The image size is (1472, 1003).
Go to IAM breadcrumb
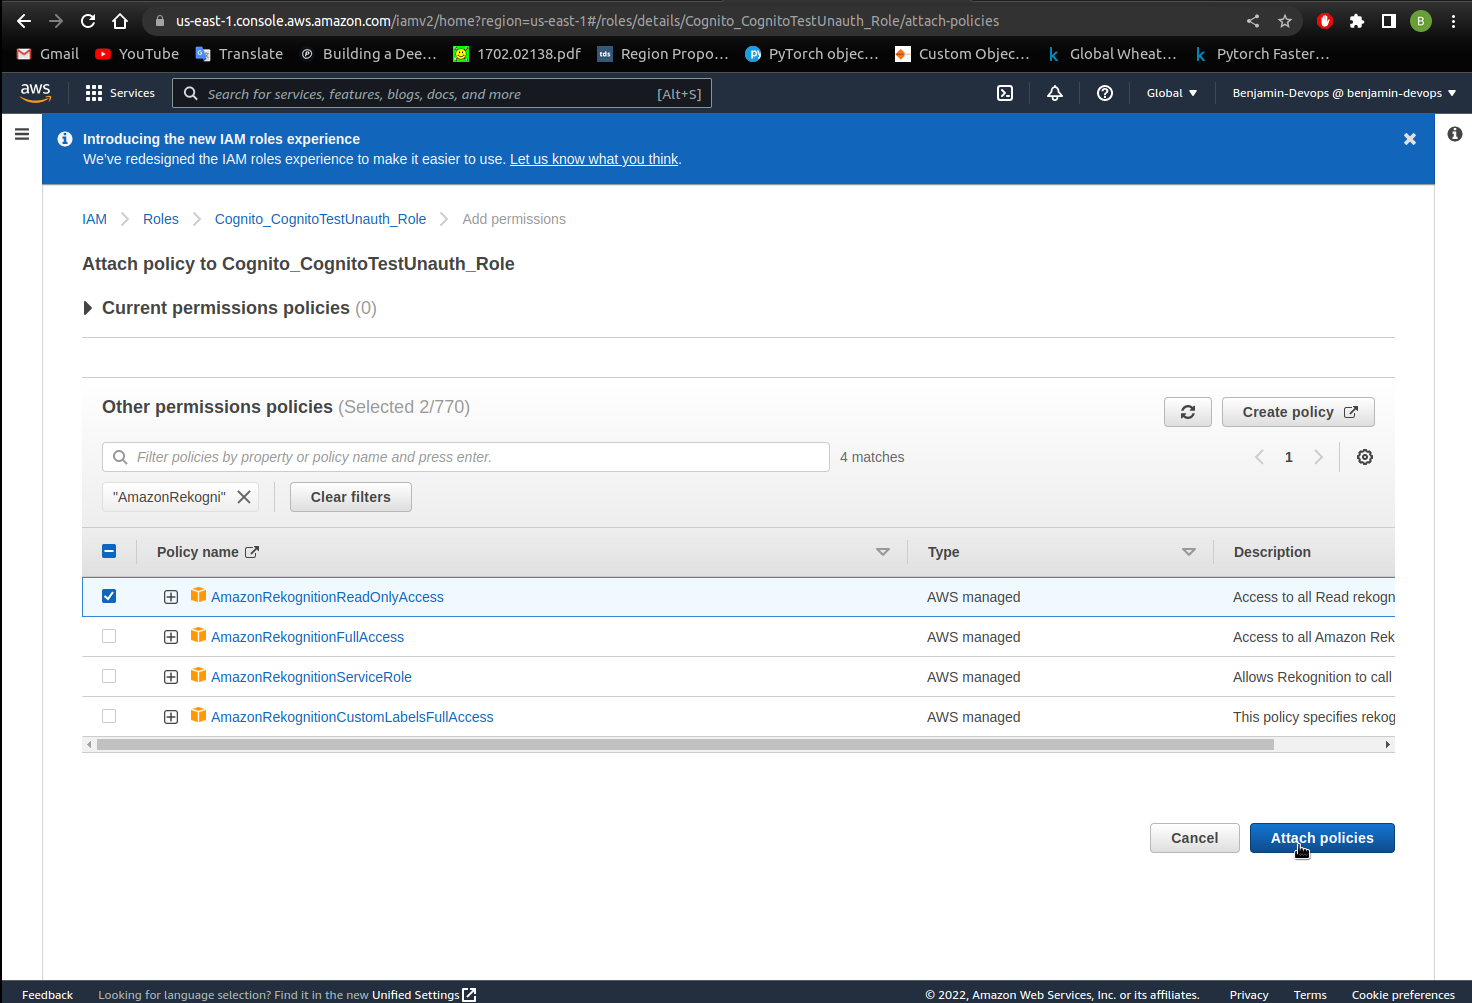click(94, 219)
